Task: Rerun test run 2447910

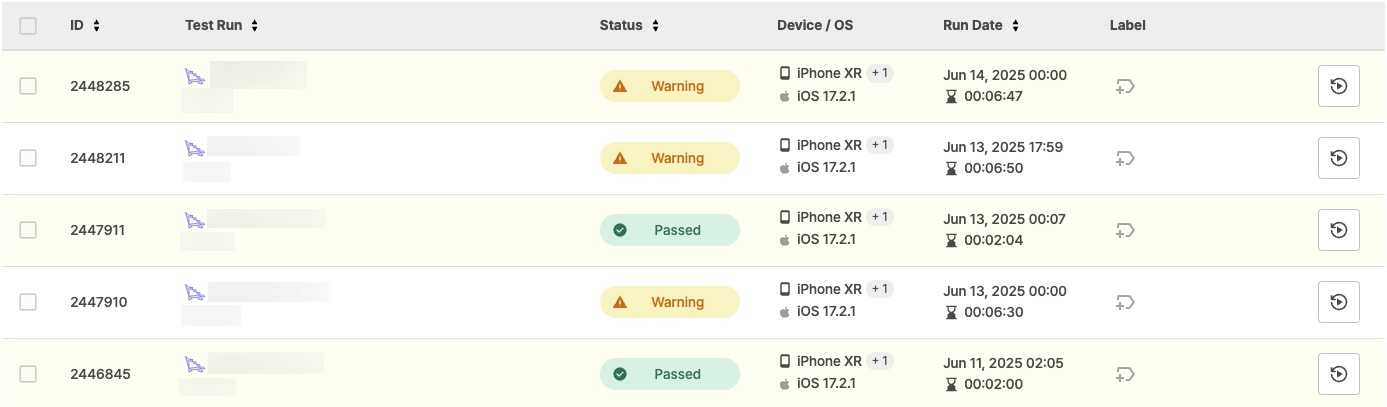Action: tap(1338, 302)
